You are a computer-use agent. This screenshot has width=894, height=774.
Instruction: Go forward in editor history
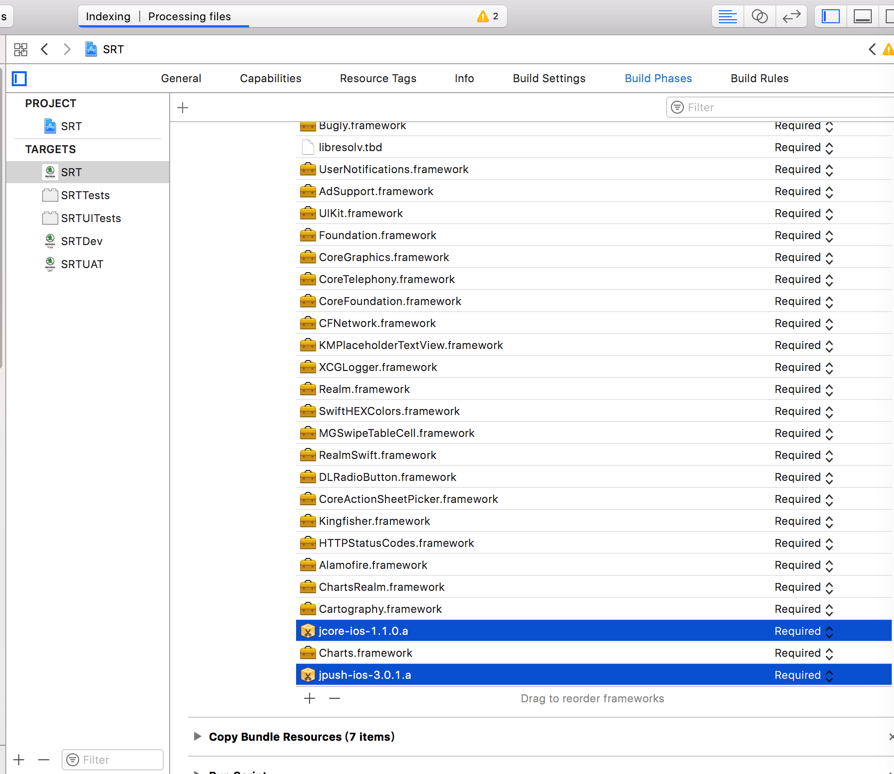click(x=67, y=50)
